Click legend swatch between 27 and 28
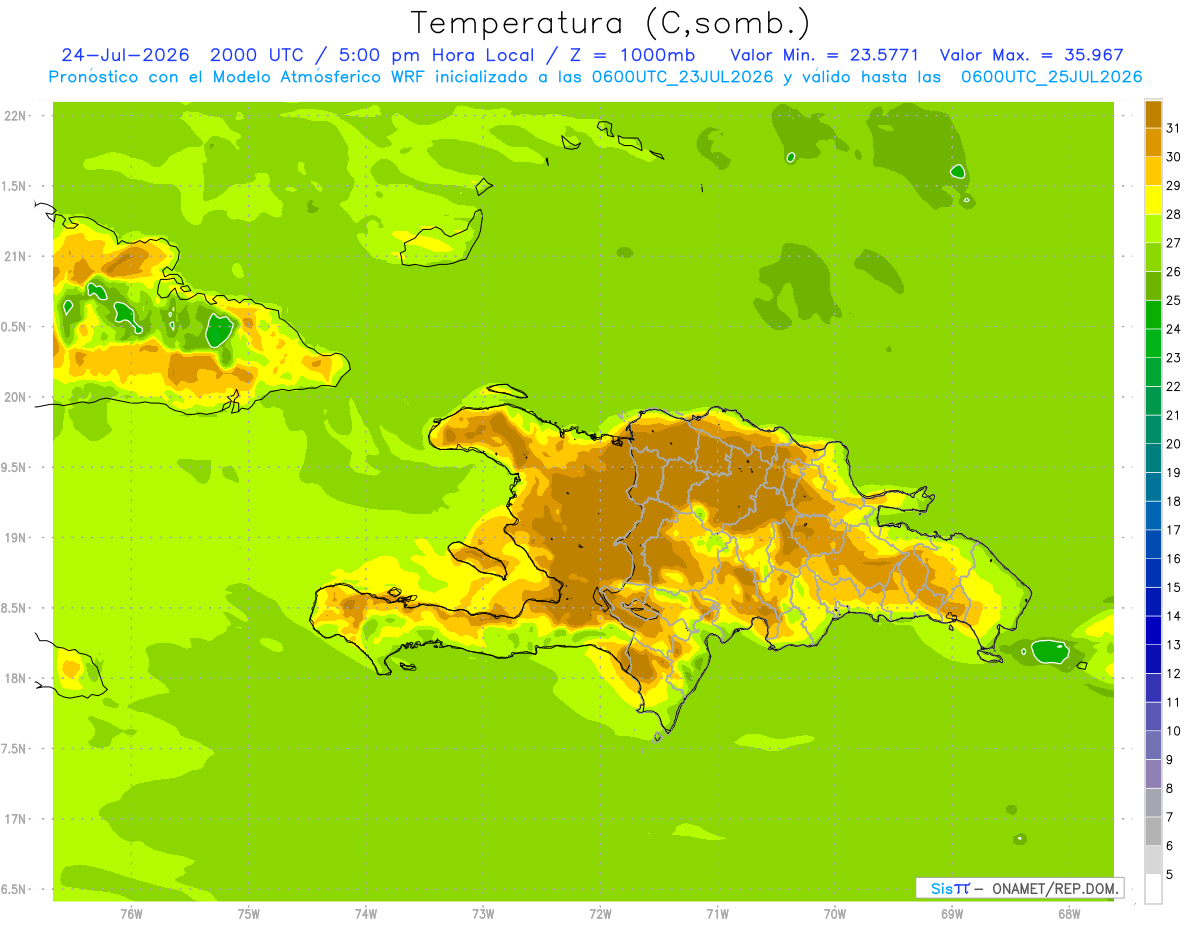Viewport: 1200px width, 927px height. click(x=1154, y=228)
